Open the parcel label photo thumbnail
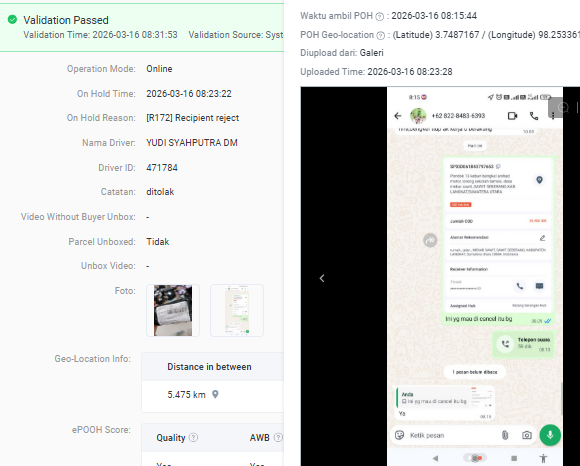 (173, 310)
